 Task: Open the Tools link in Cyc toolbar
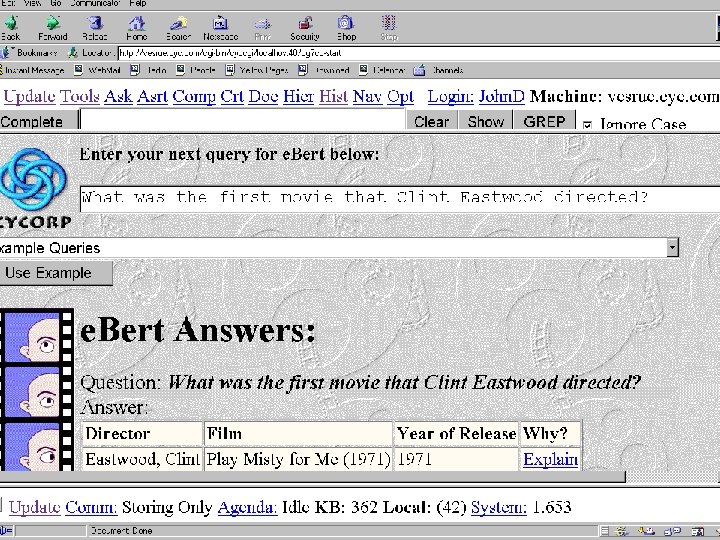(80, 96)
